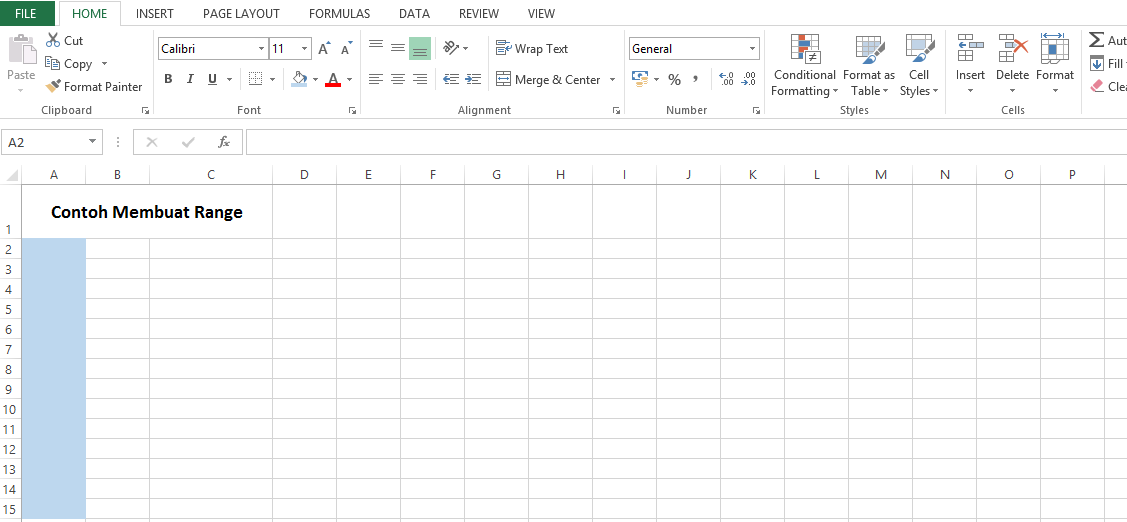Open Format as Table gallery
The width and height of the screenshot is (1127, 522).
[869, 65]
